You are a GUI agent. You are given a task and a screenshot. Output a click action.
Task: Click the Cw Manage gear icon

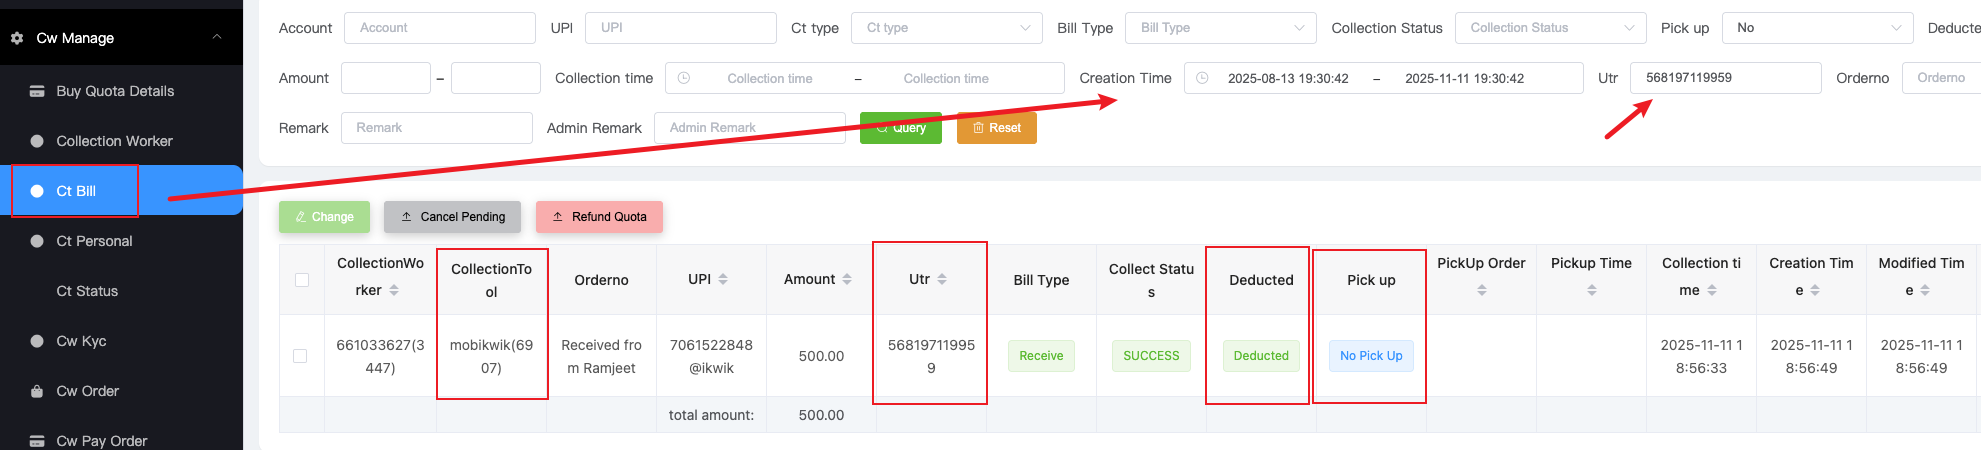(17, 38)
